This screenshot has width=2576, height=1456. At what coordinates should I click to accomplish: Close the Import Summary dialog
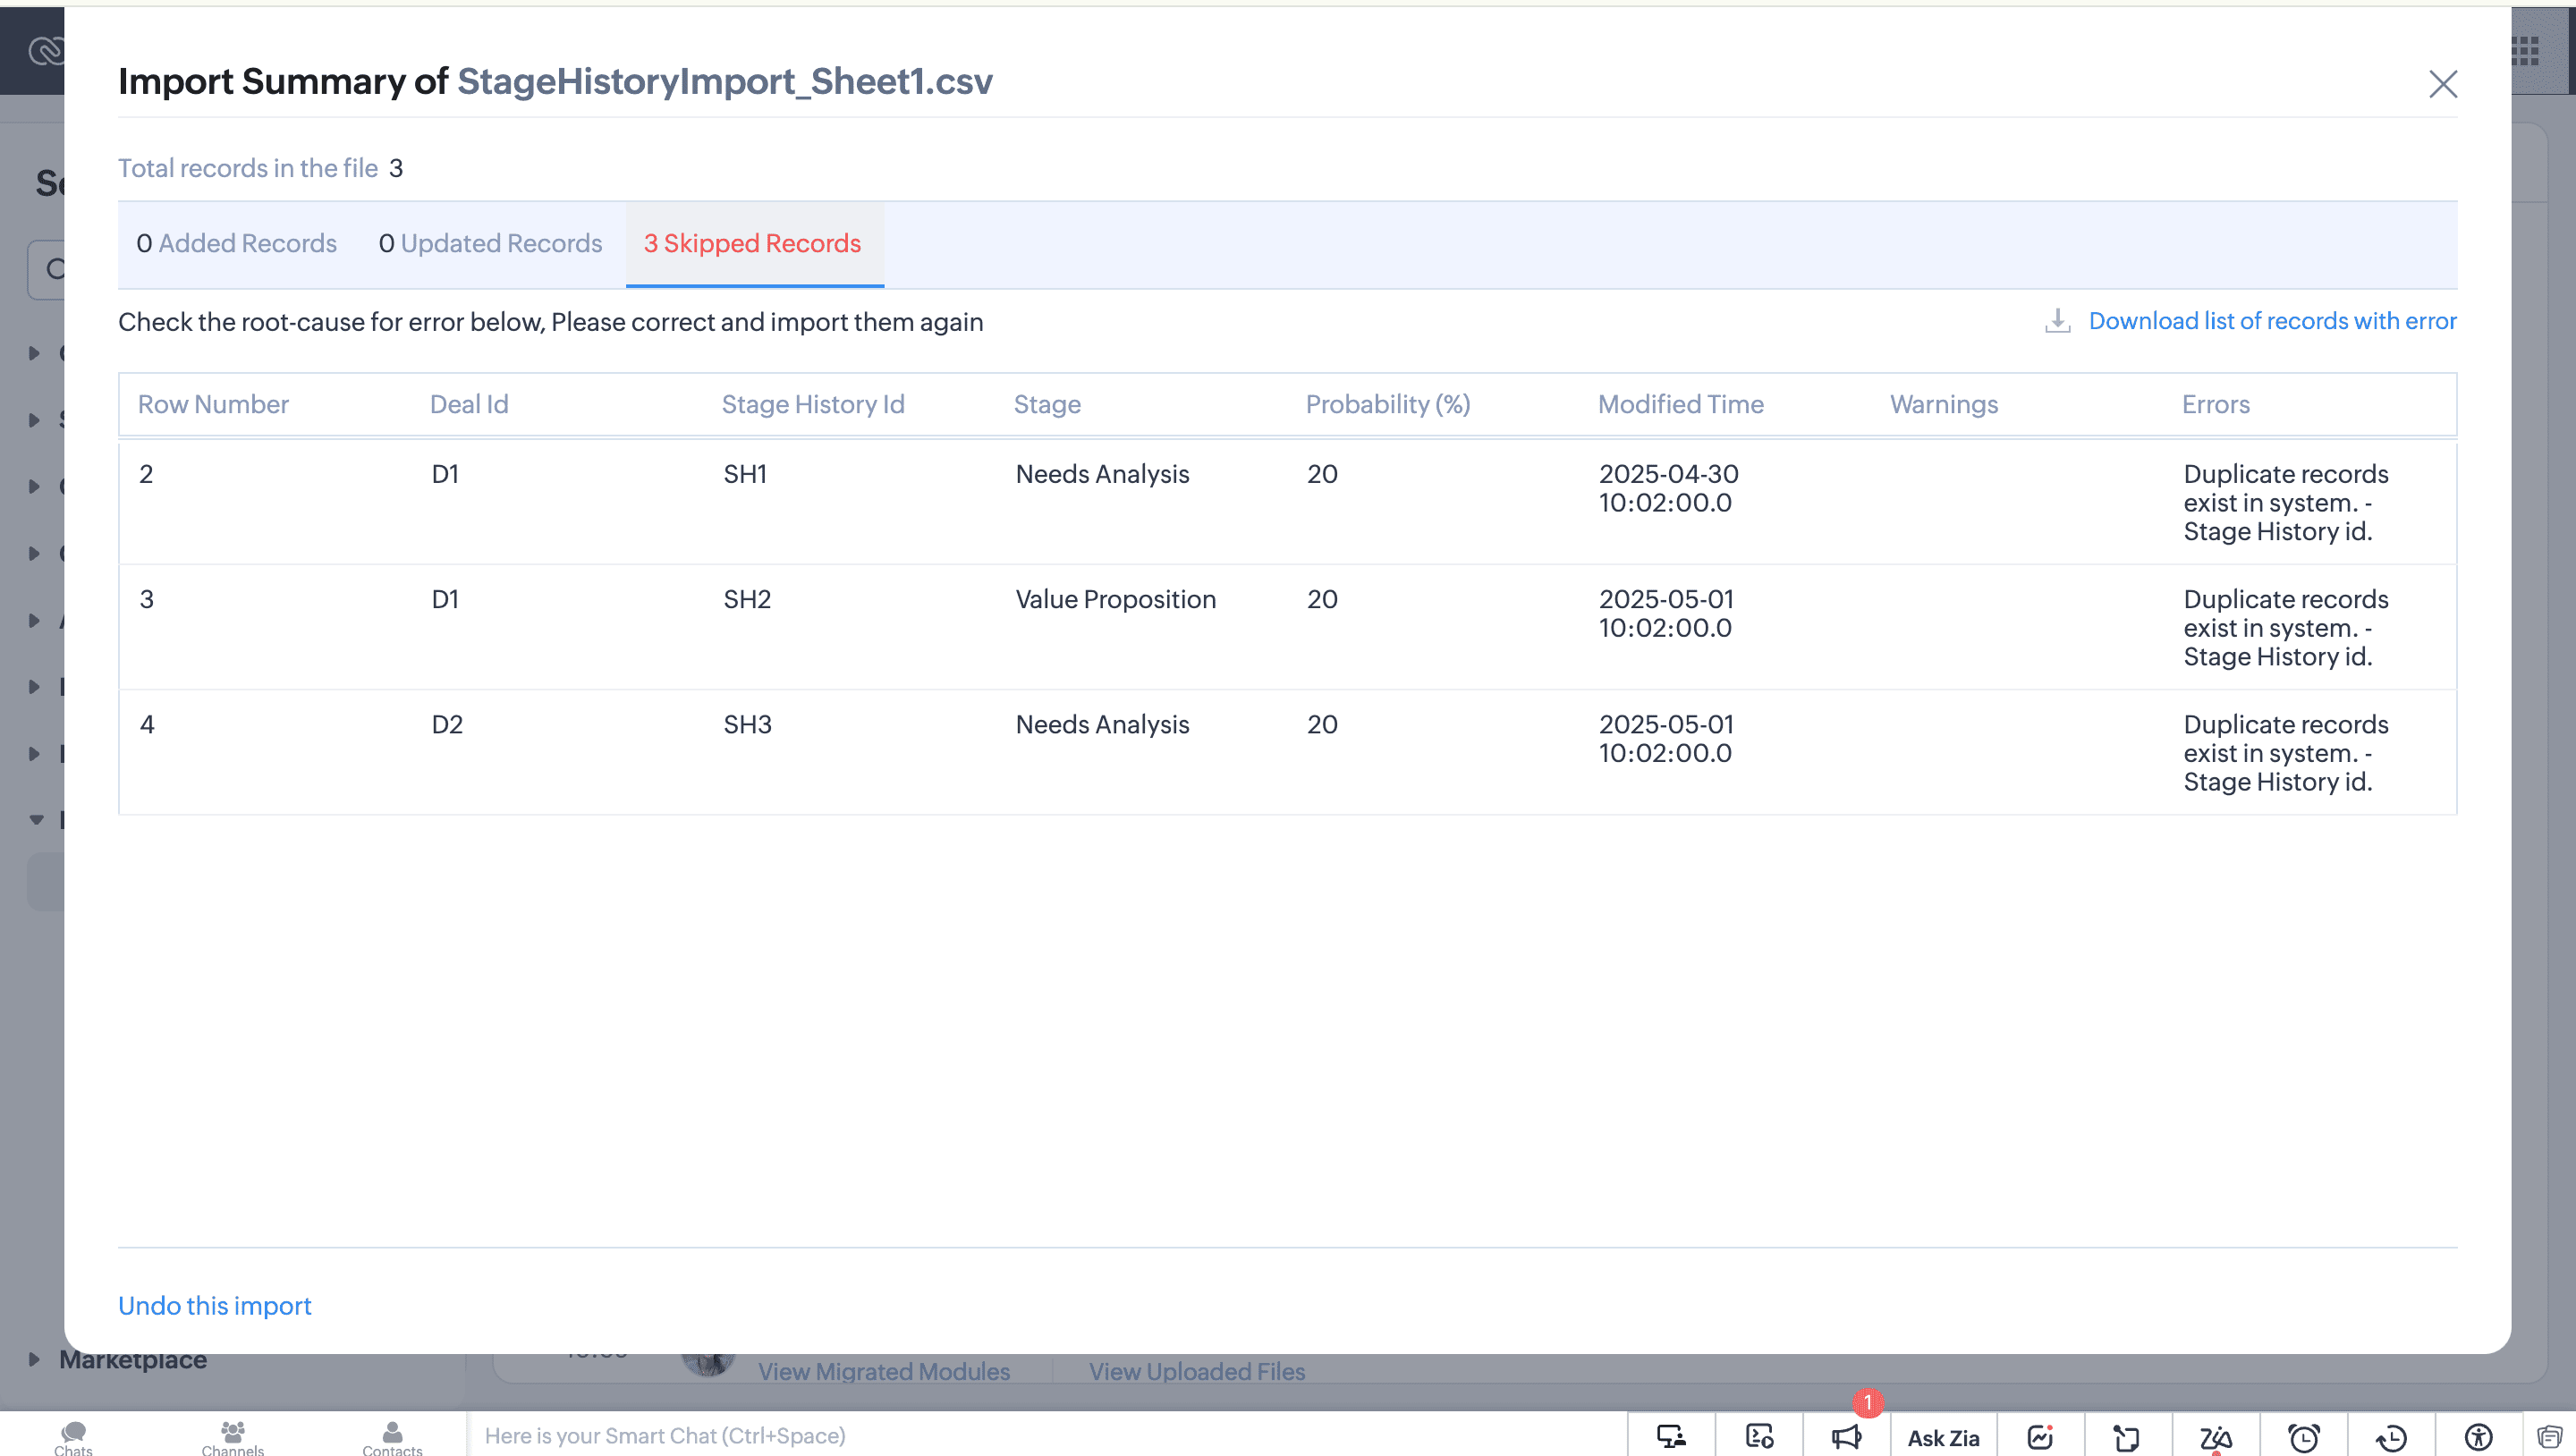coord(2442,84)
